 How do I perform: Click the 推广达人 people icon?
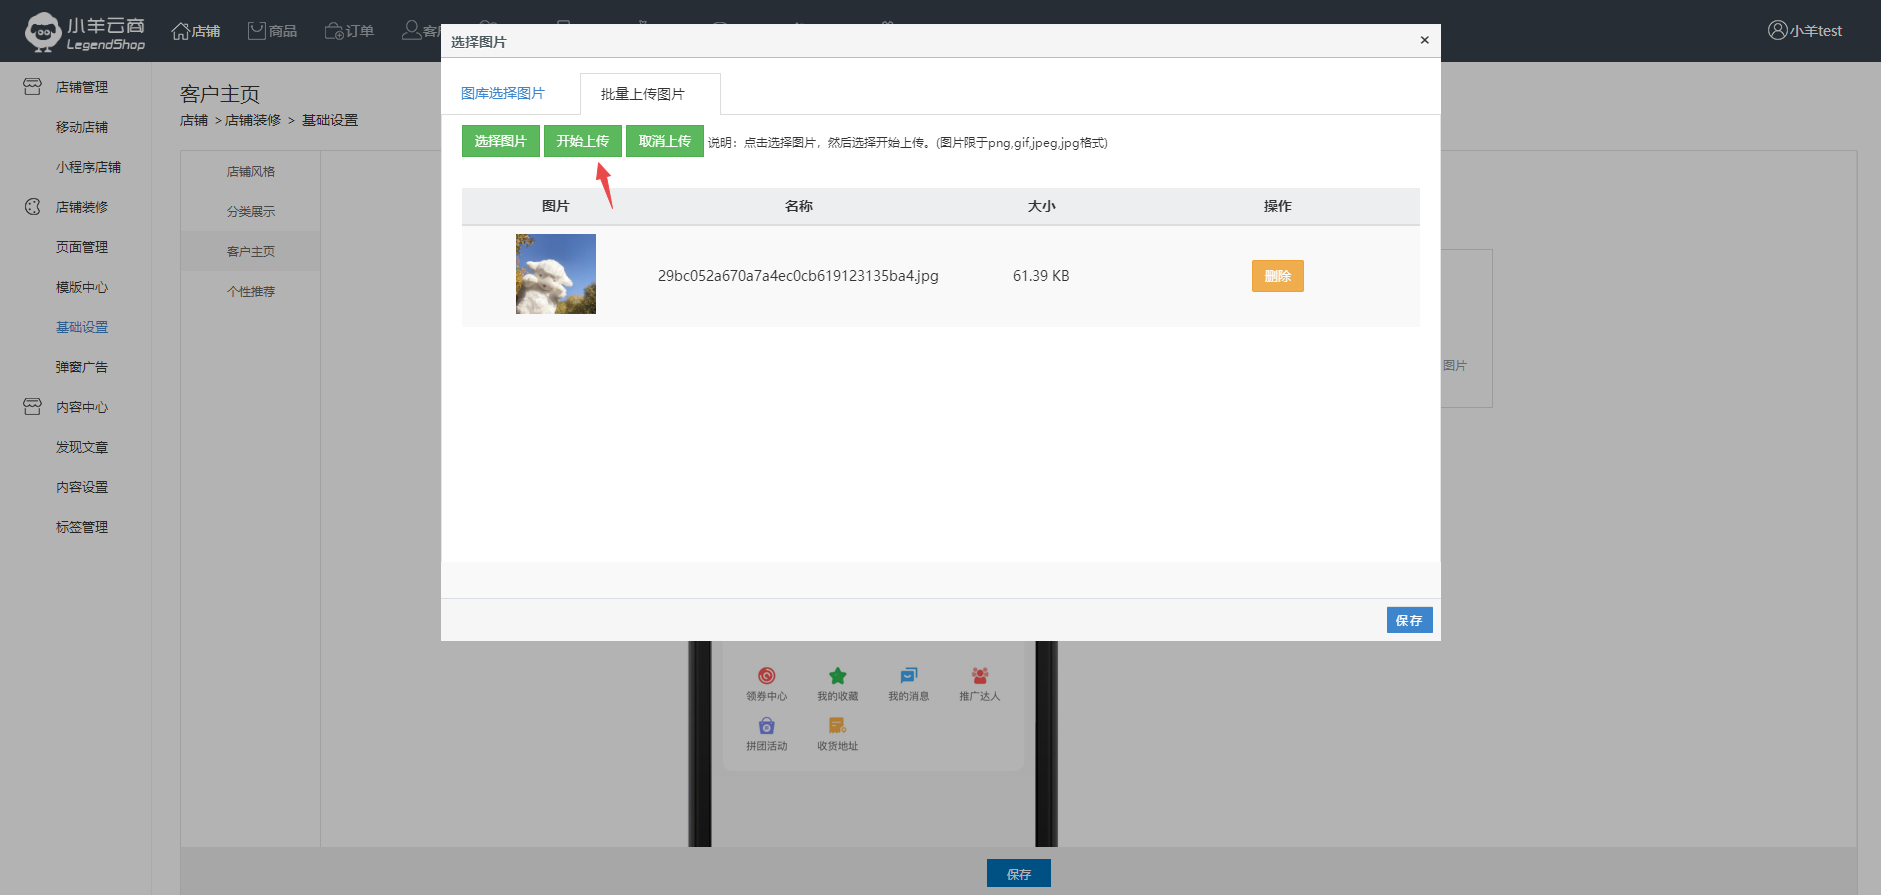click(x=979, y=676)
